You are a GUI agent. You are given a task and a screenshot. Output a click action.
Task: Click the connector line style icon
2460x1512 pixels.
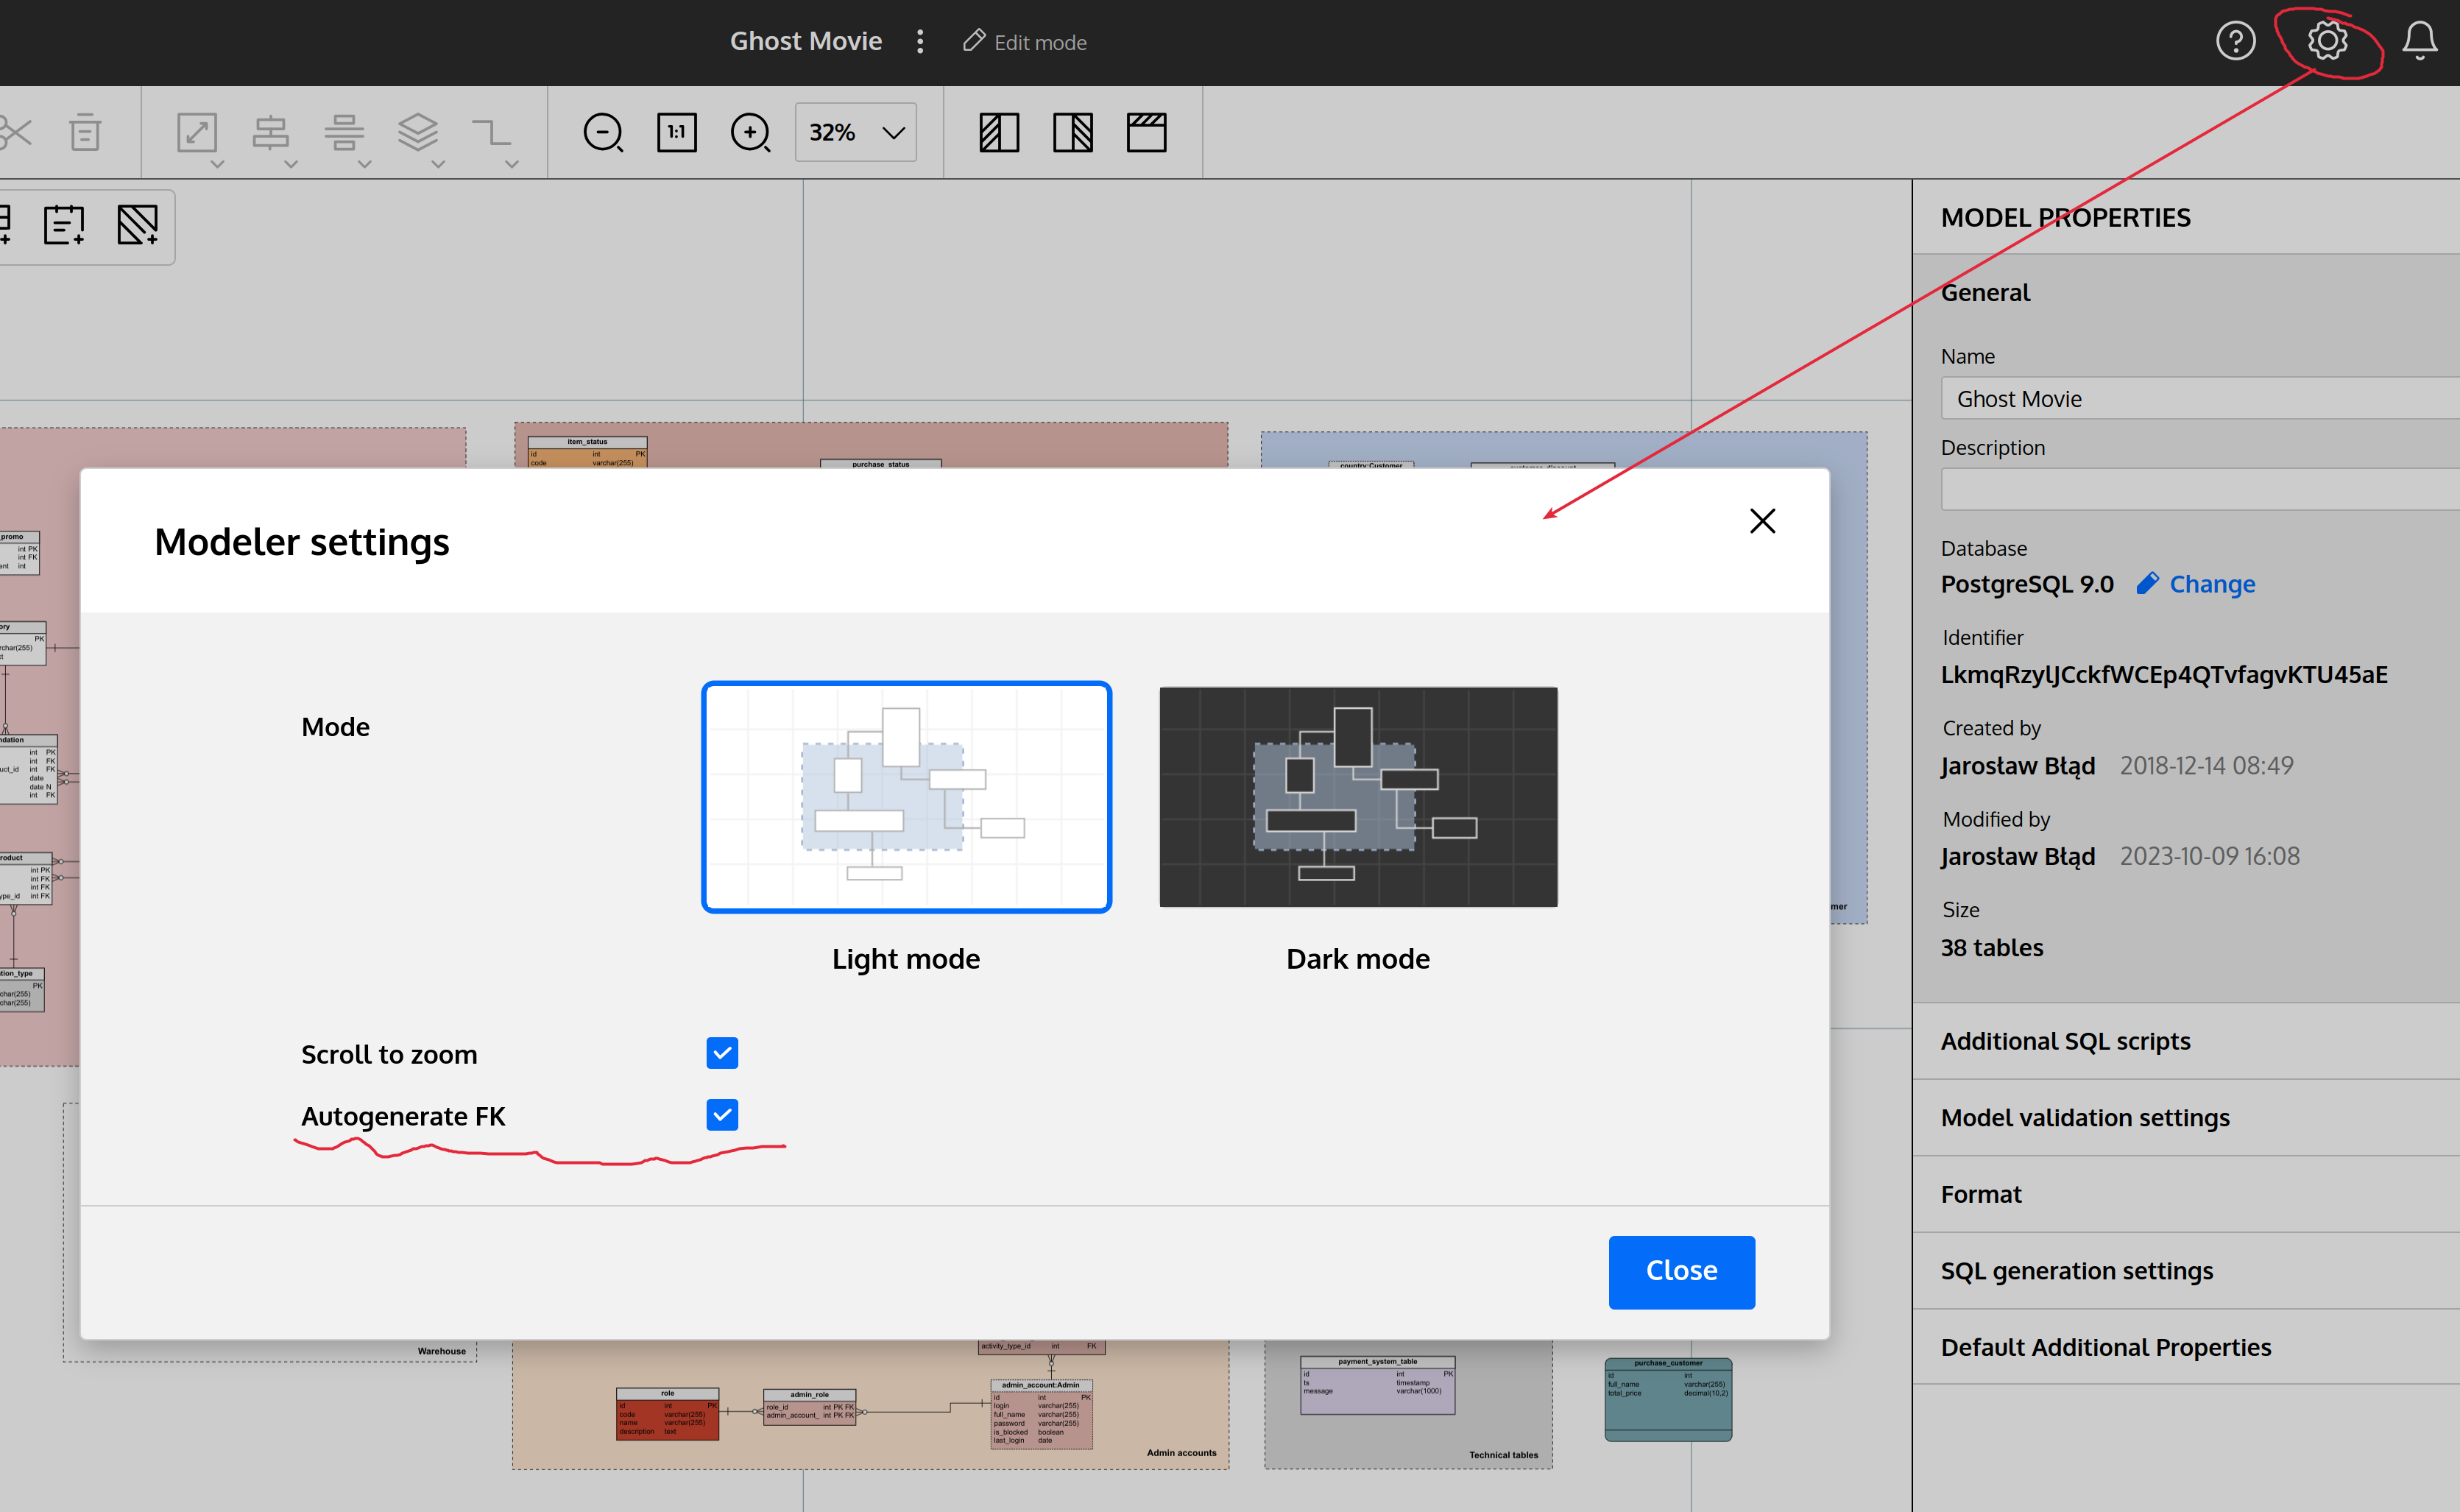pos(491,132)
